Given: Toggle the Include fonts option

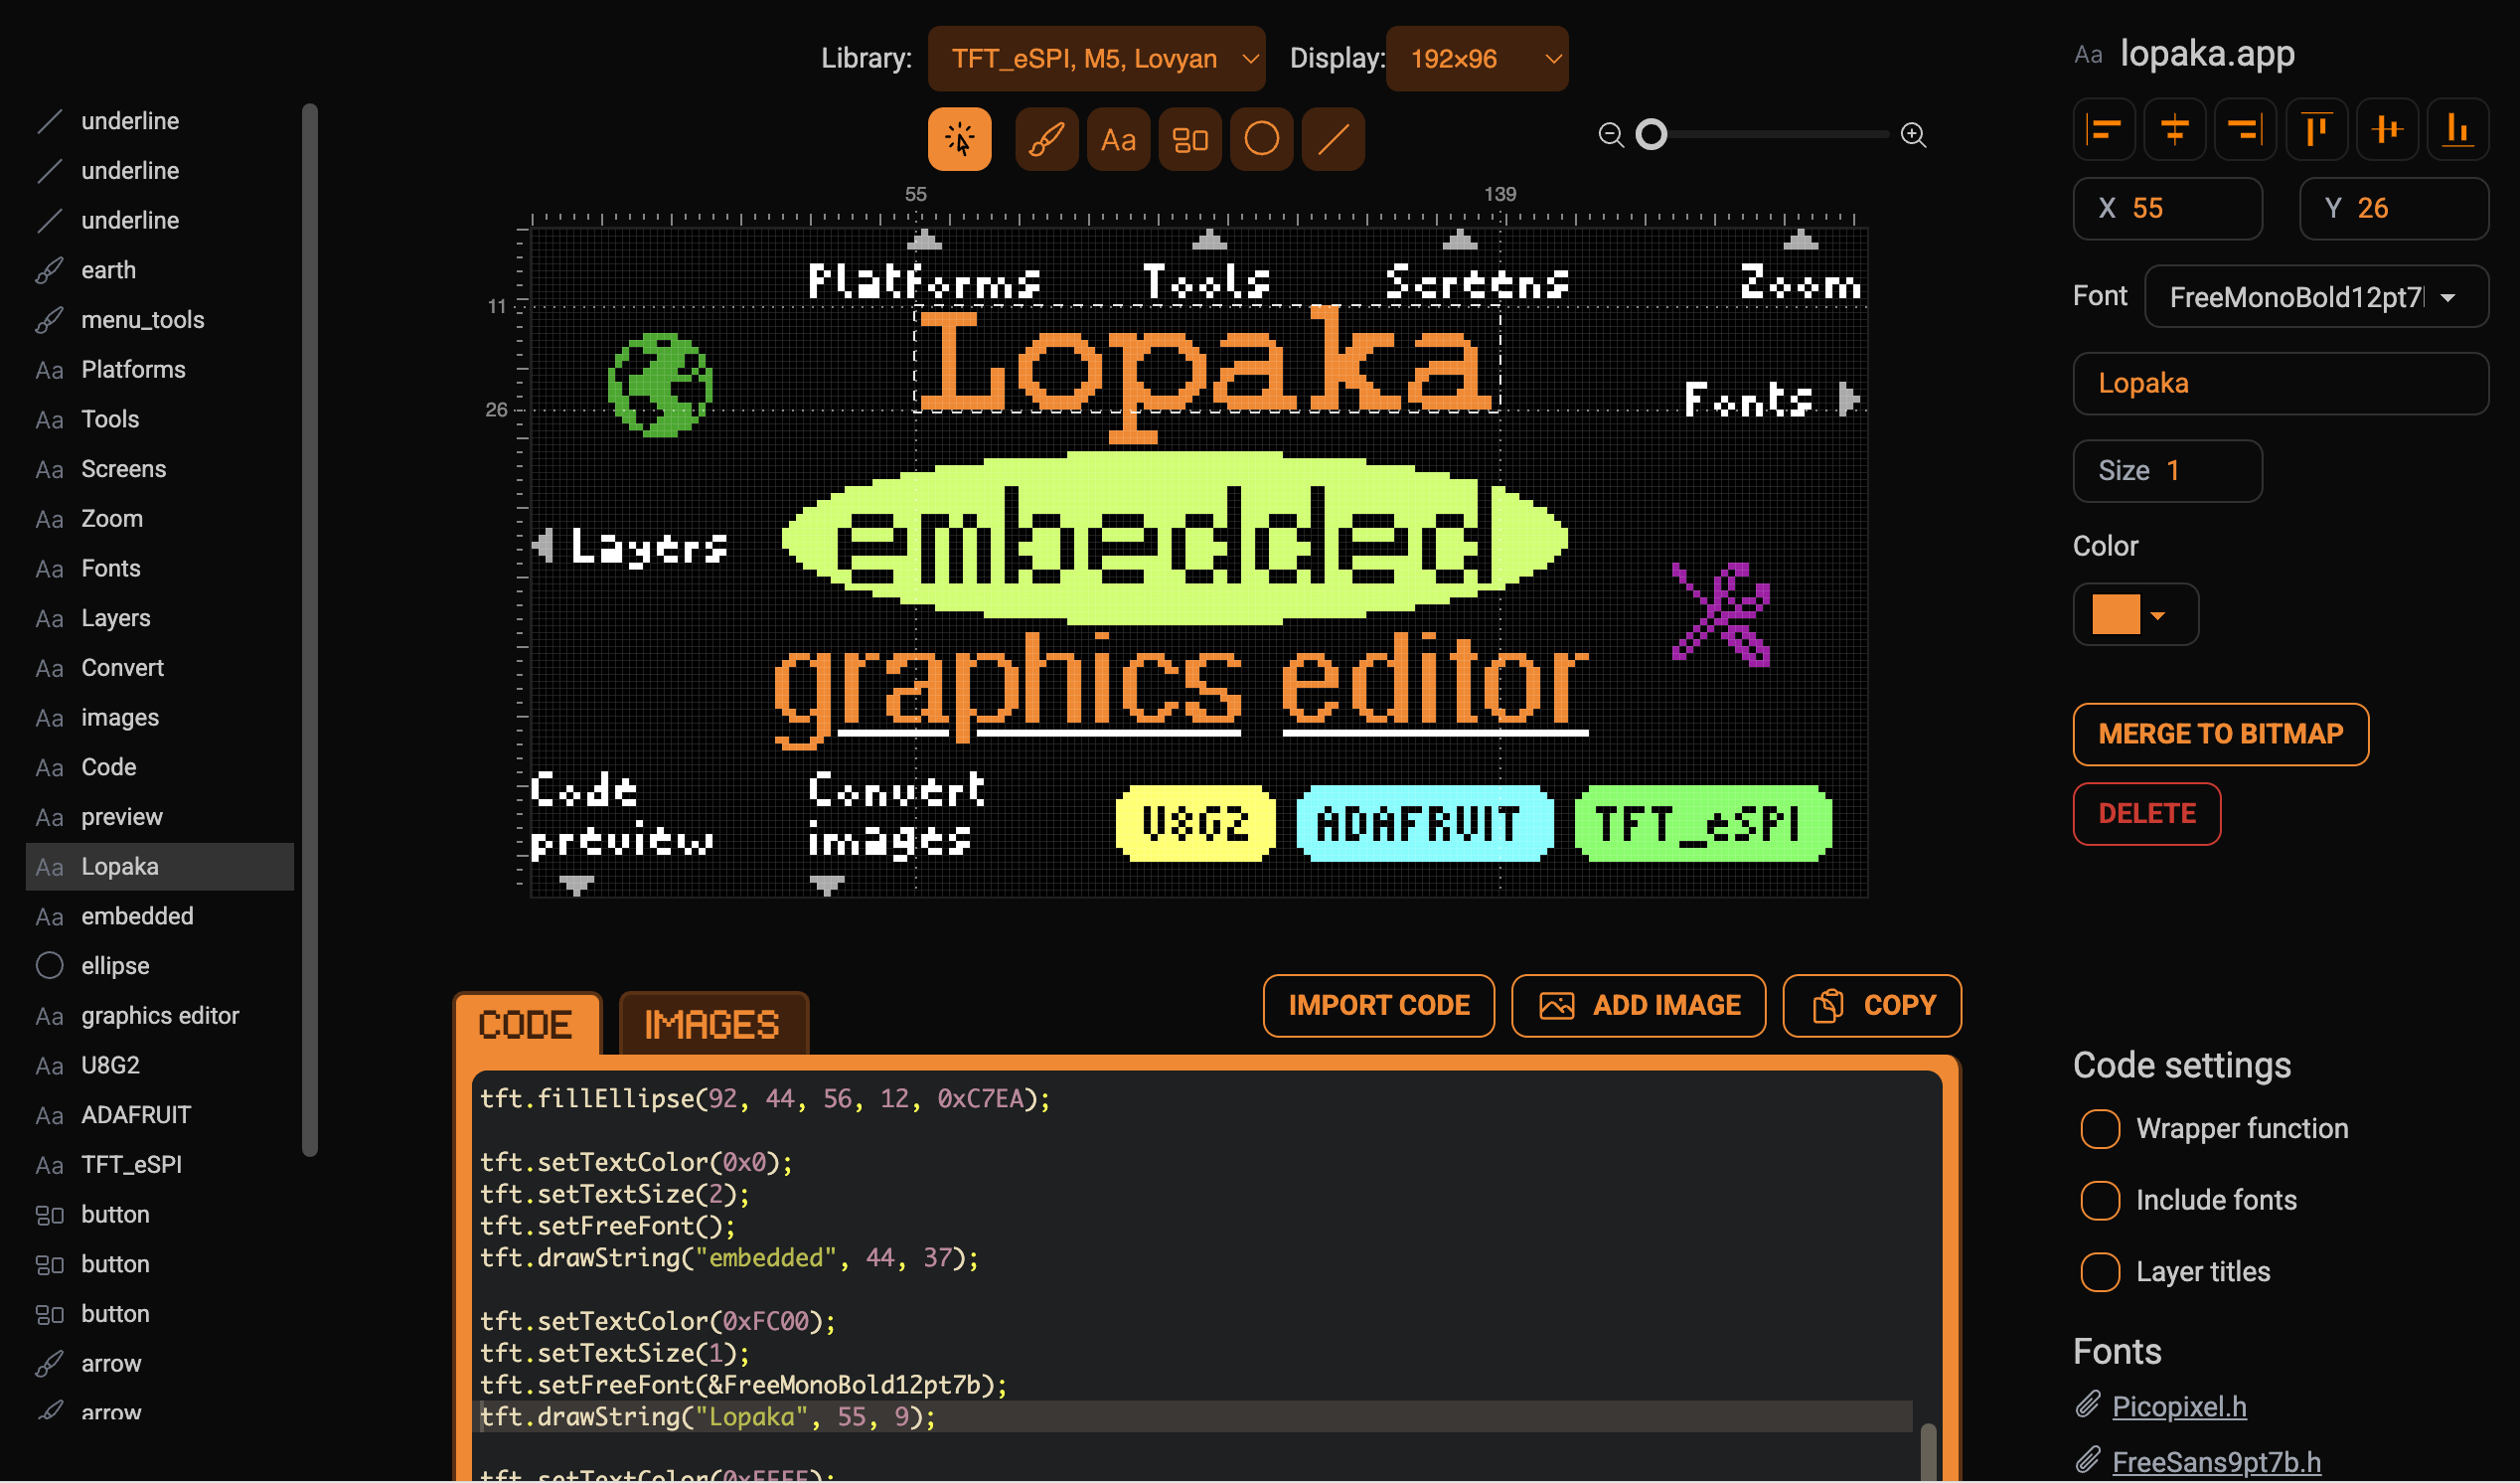Looking at the screenshot, I should point(2100,1200).
